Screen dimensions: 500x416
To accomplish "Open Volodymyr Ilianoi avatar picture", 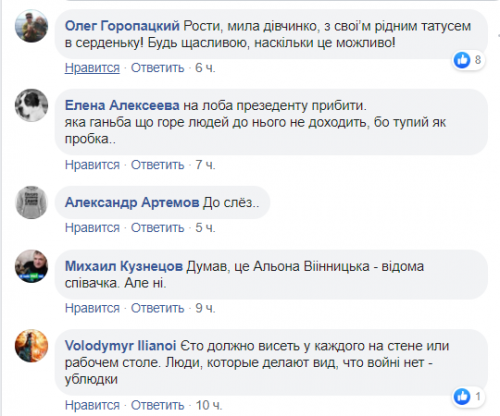I will [x=32, y=346].
